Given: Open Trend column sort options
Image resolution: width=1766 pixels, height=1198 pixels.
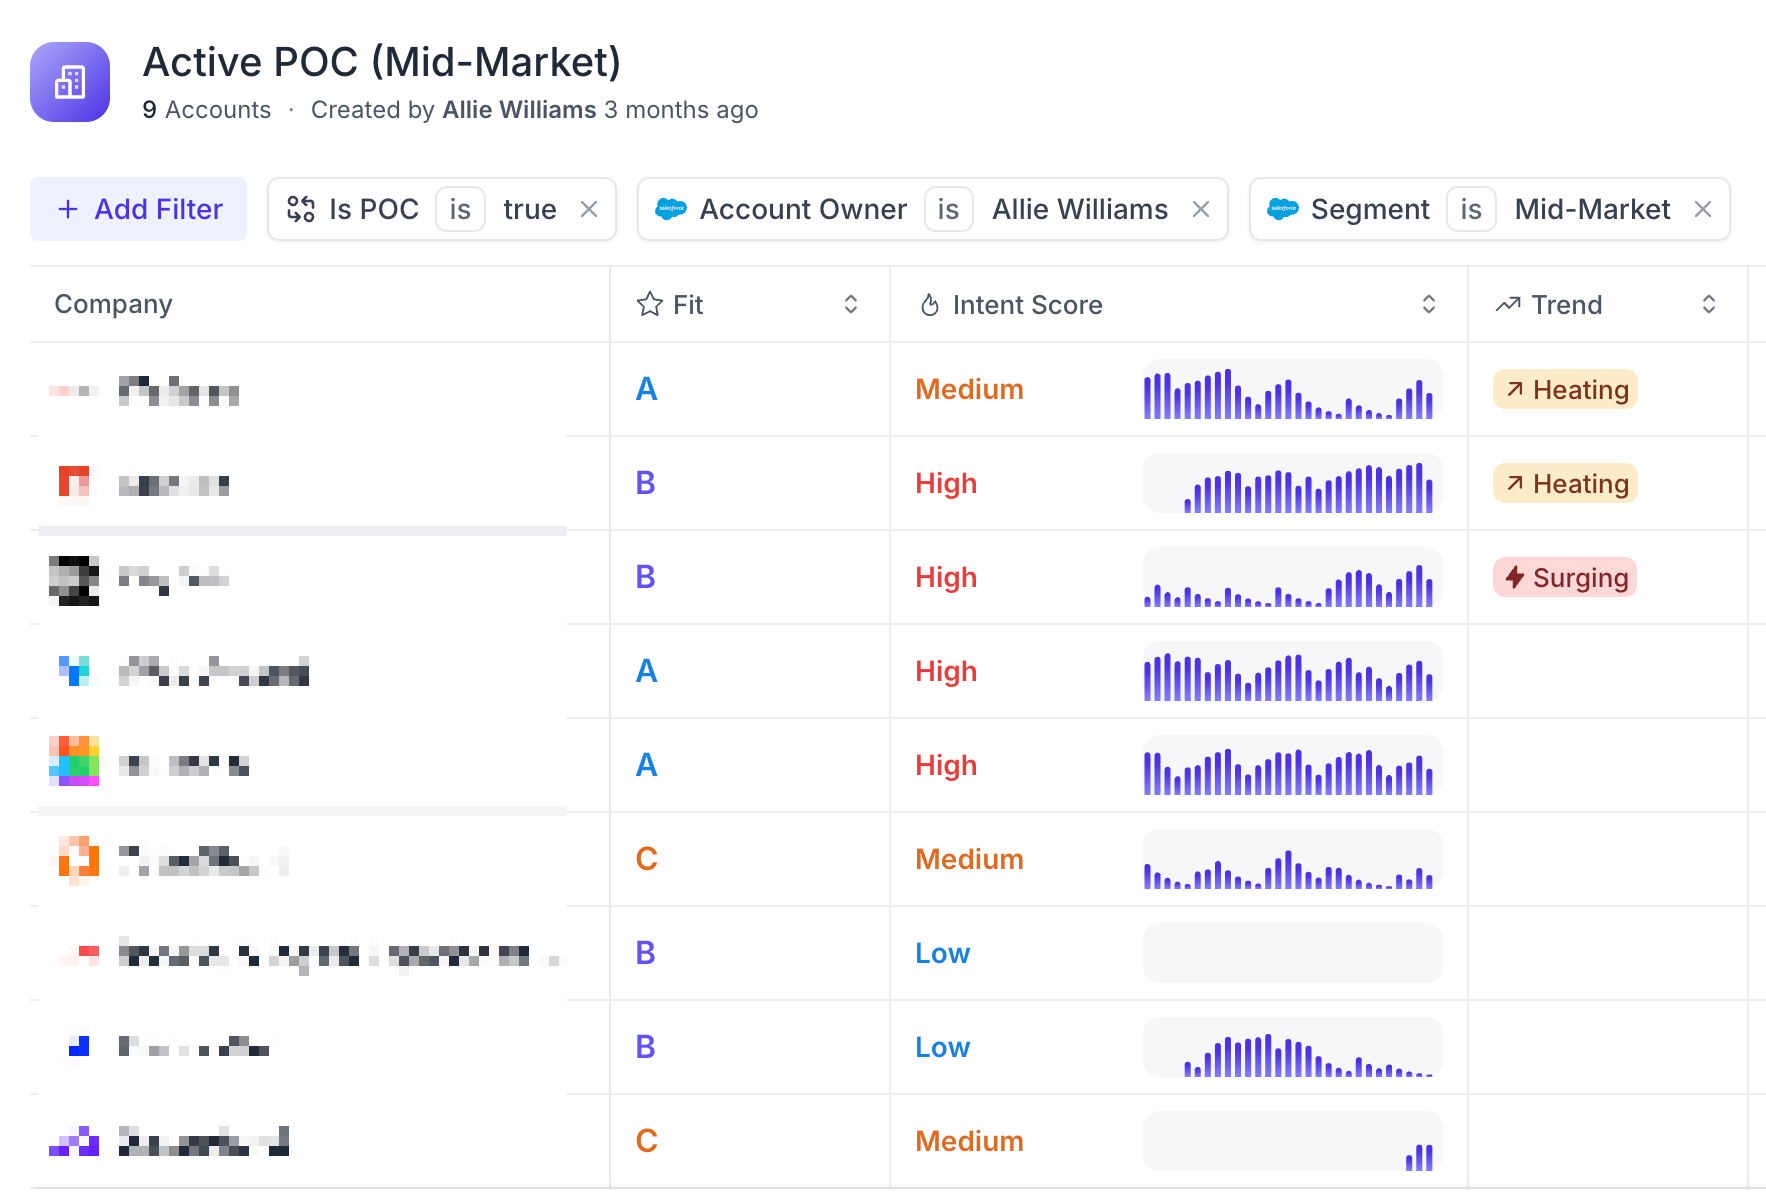Looking at the screenshot, I should (1709, 304).
